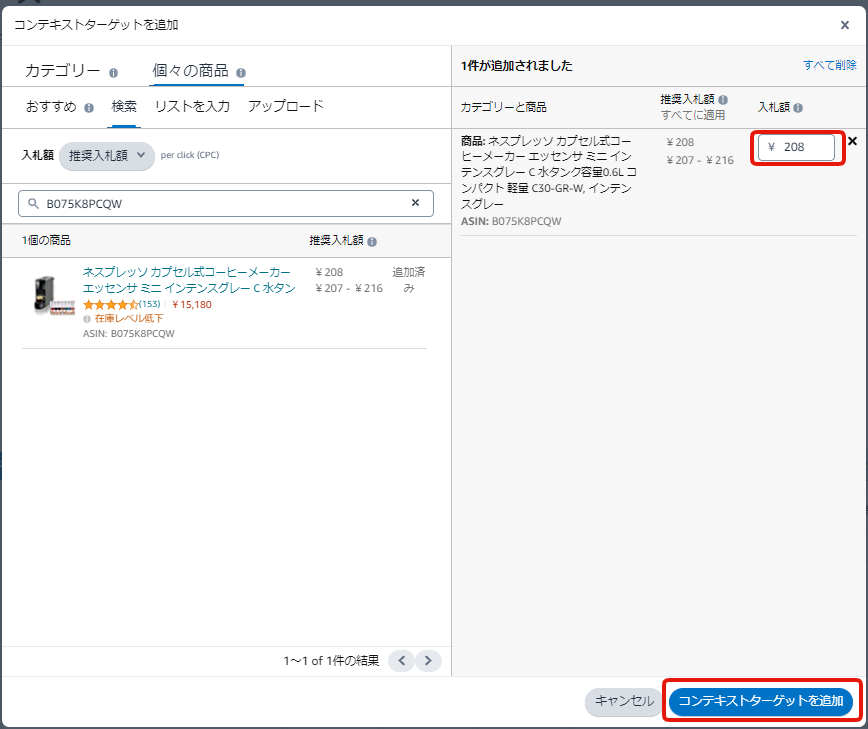Click info icon beside 在庫レベル低下 warning
868x729 pixels.
pyautogui.click(x=87, y=319)
